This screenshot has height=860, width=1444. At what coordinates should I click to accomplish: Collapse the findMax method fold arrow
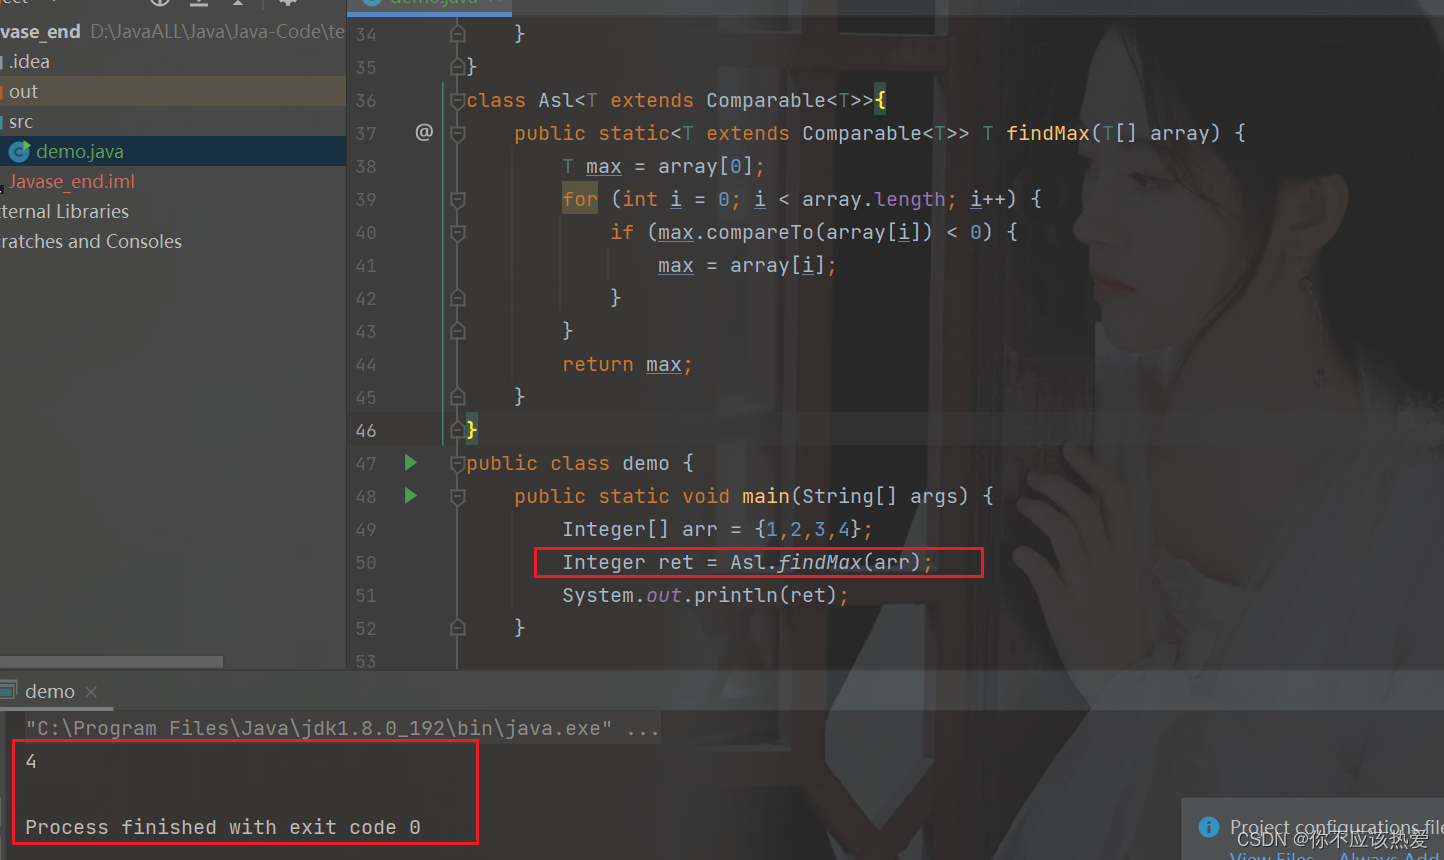(x=458, y=132)
